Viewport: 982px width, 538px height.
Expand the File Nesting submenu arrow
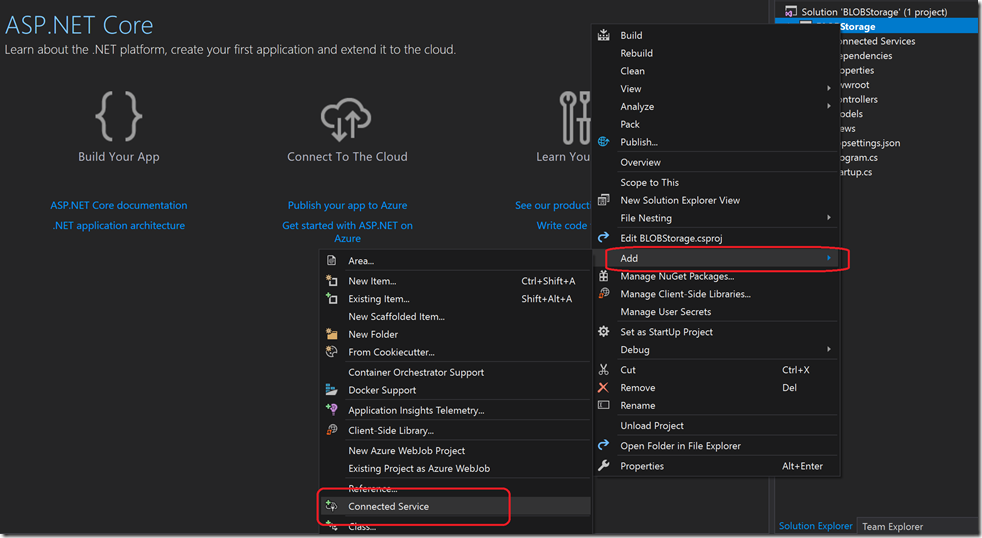point(829,217)
